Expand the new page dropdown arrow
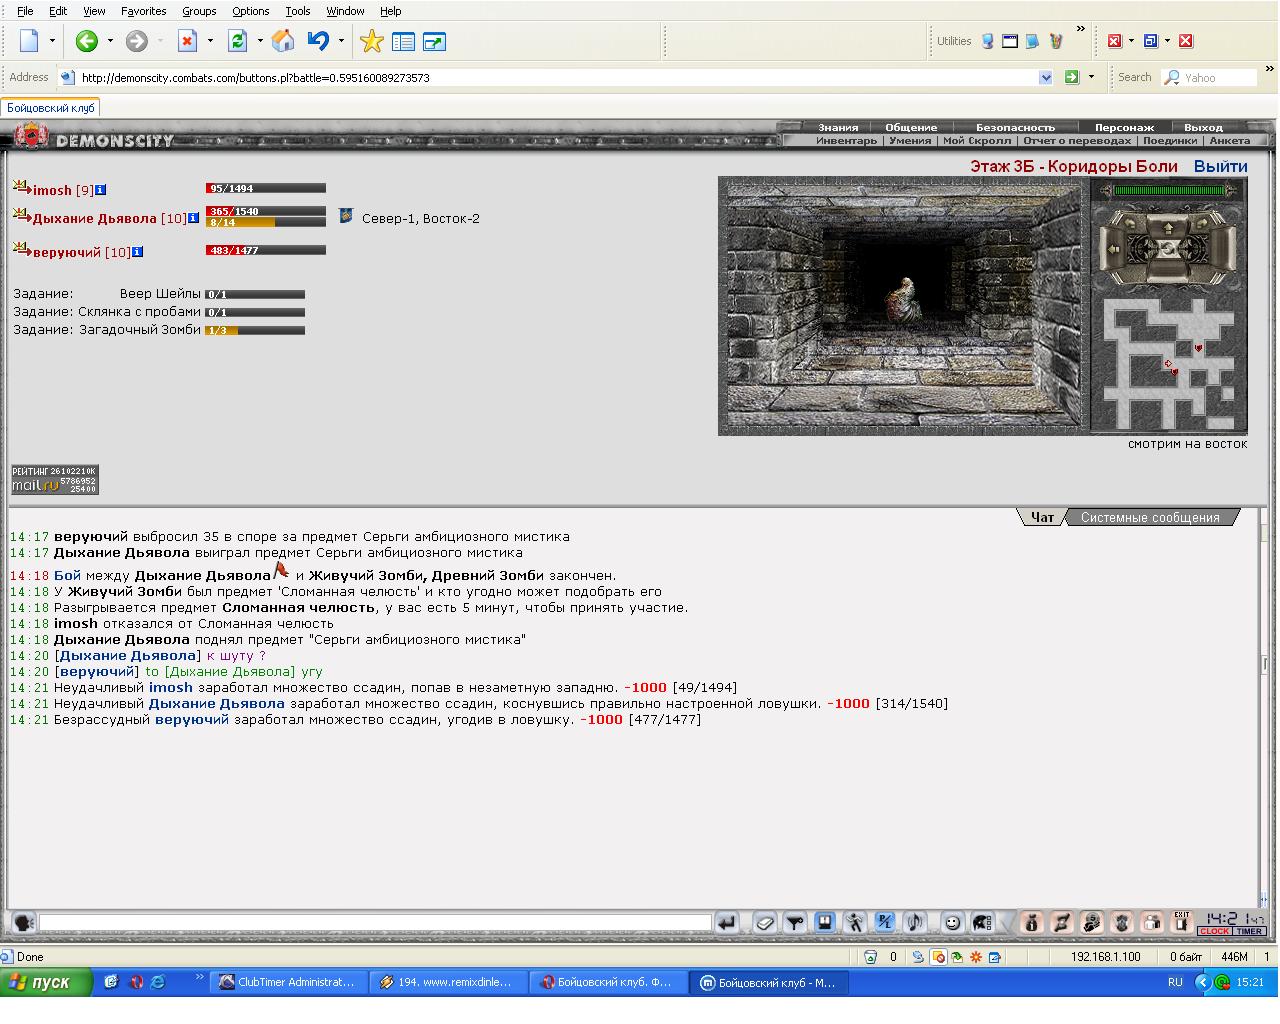 (52, 41)
